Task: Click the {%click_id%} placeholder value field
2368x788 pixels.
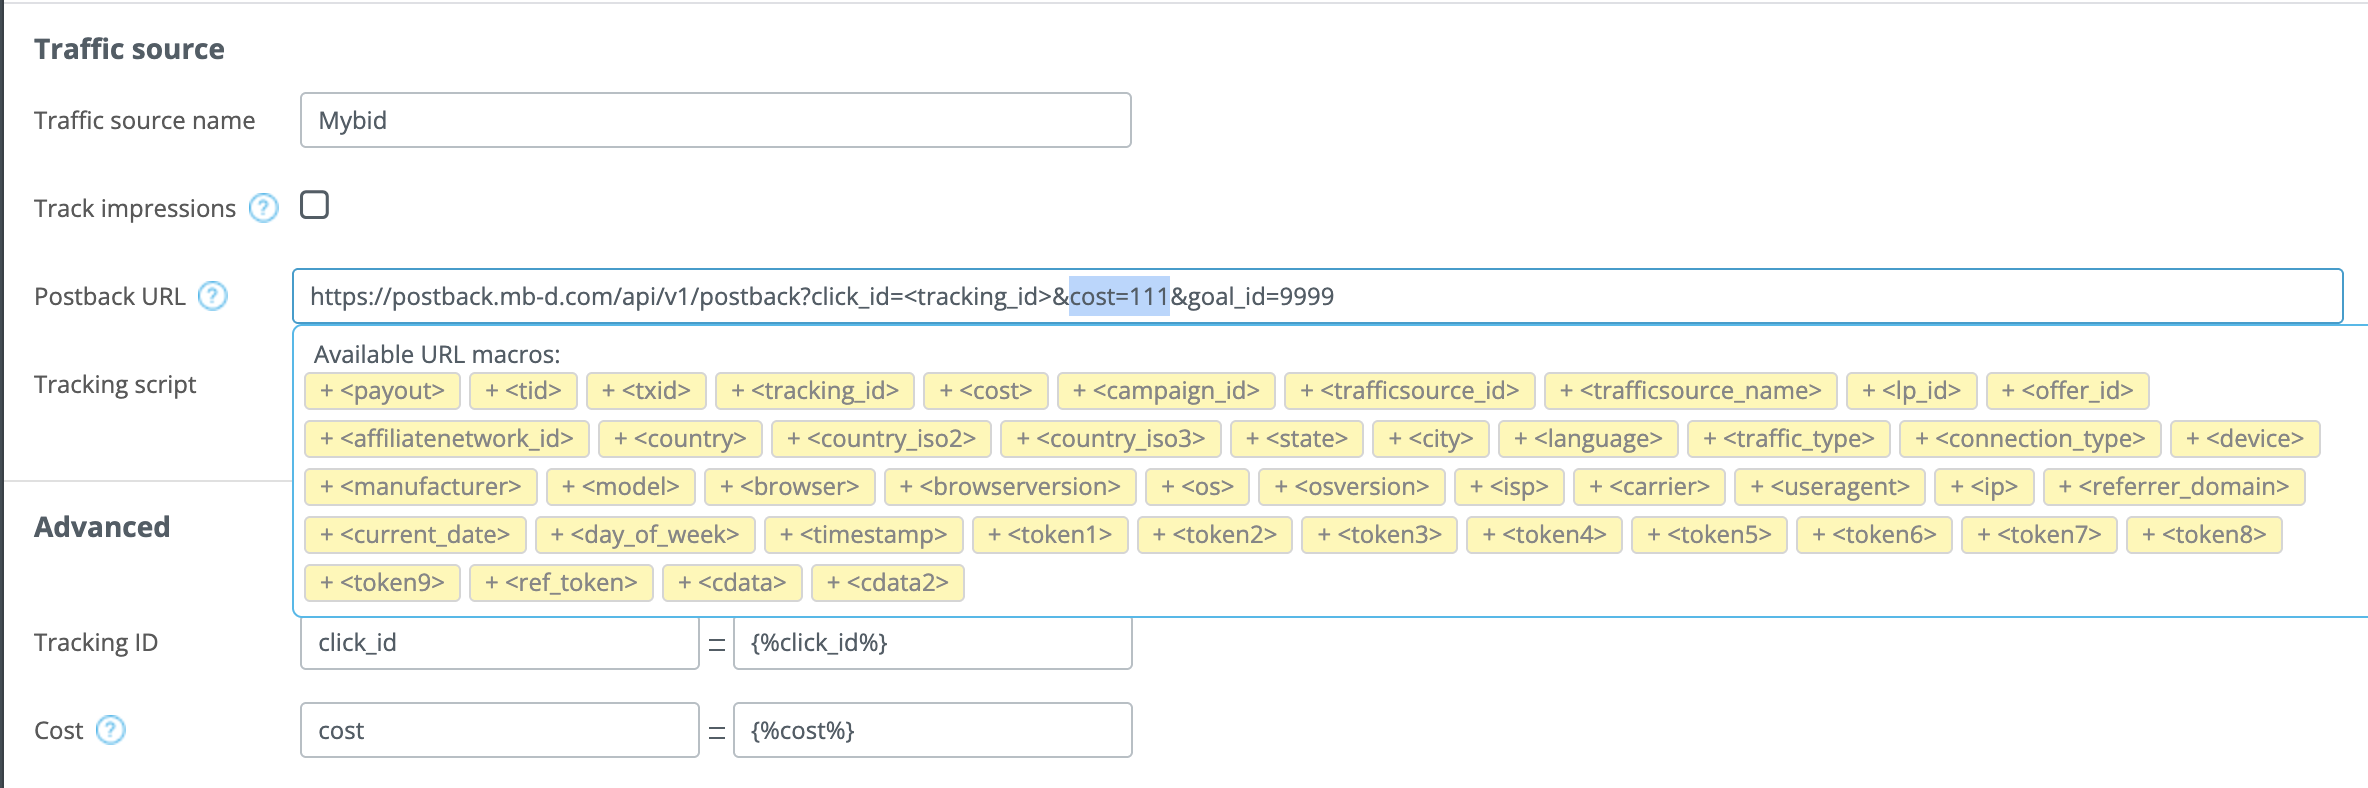Action: point(932,643)
